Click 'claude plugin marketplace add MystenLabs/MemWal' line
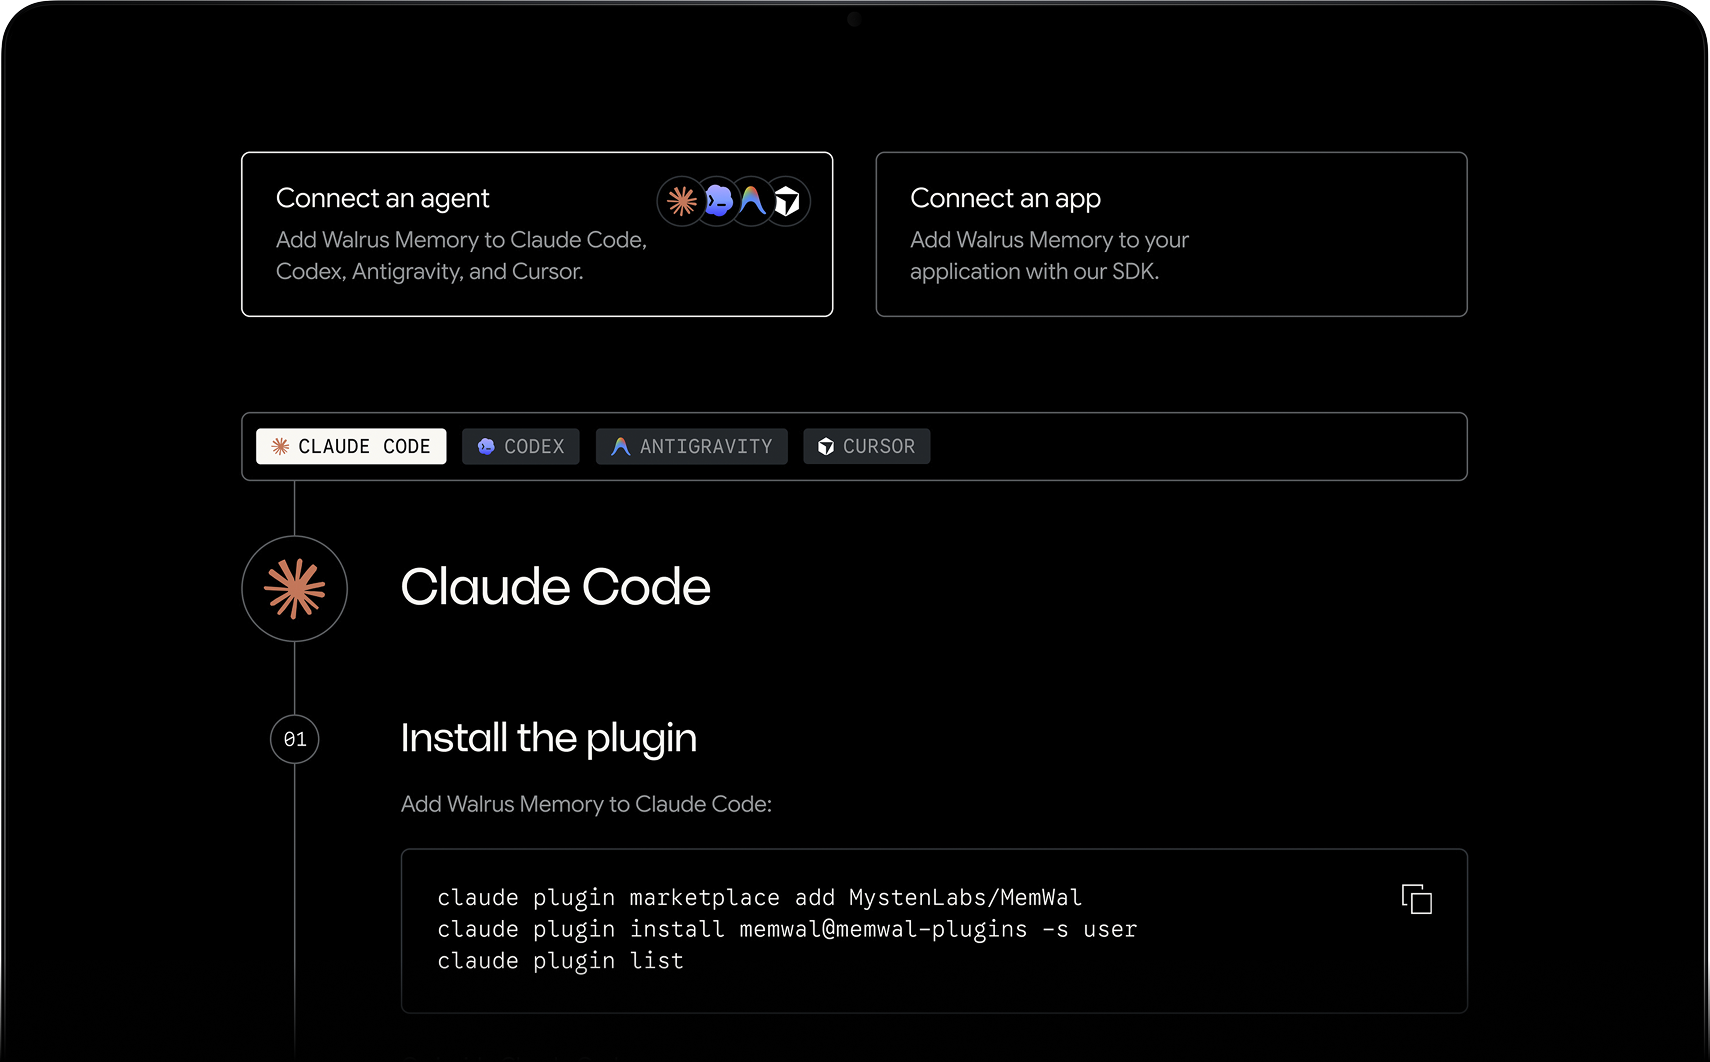Viewport: 1710px width, 1062px height. pyautogui.click(x=760, y=898)
